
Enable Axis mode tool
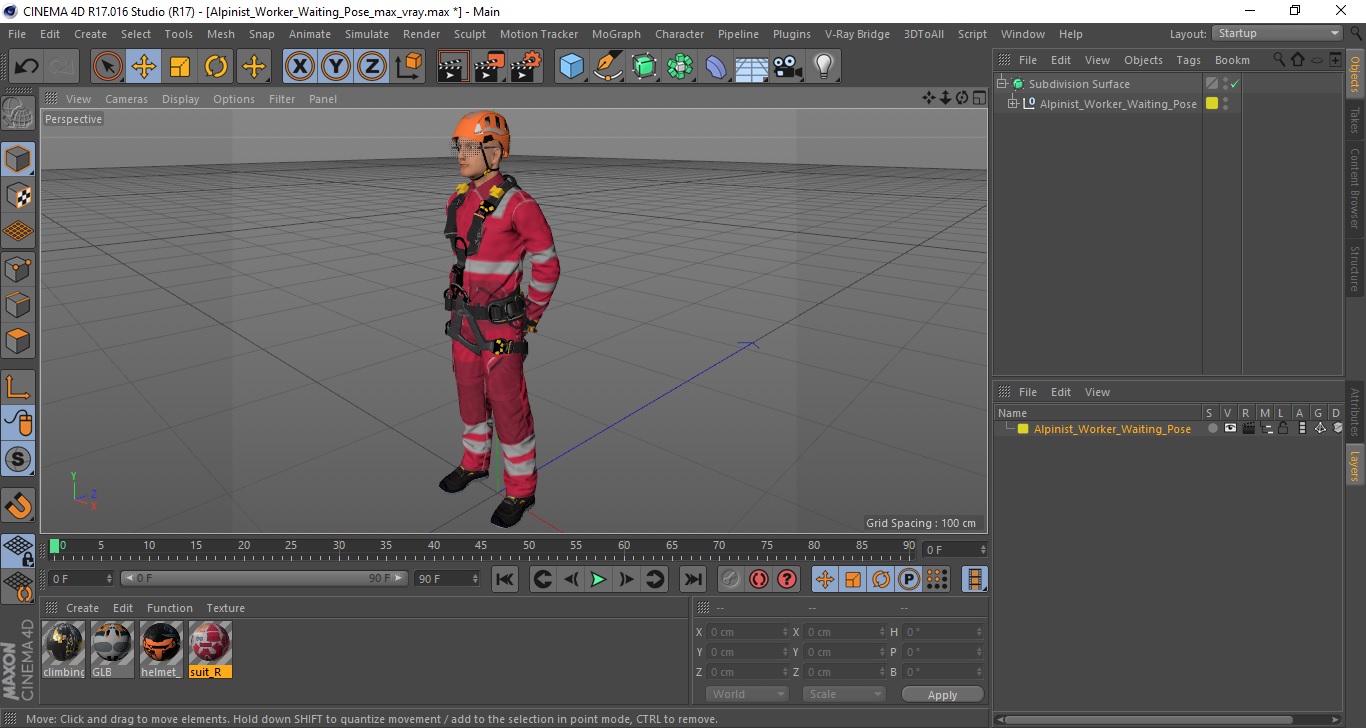[x=18, y=386]
